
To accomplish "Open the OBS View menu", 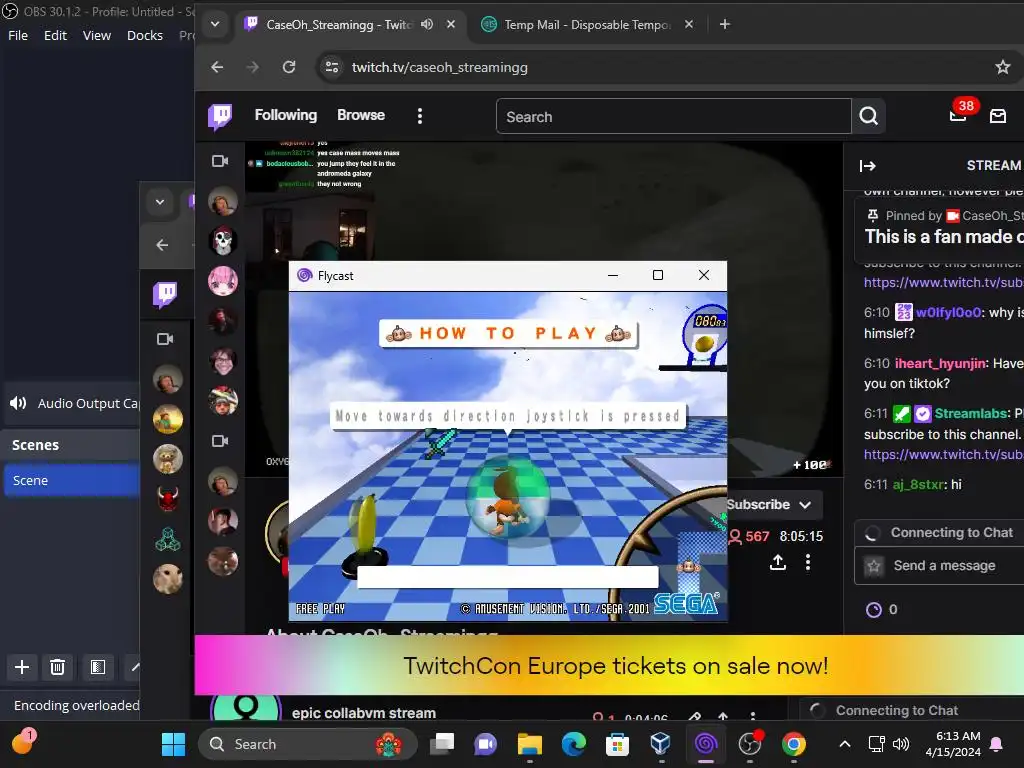I will click(97, 35).
